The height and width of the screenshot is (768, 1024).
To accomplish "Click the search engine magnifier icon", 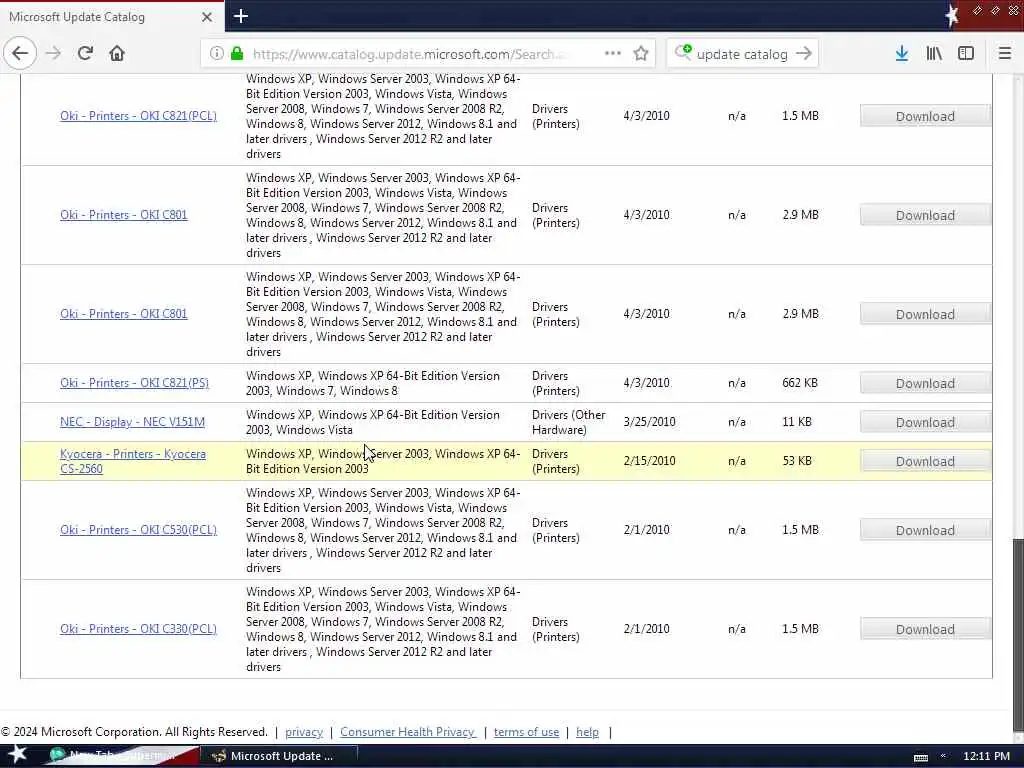I will point(683,53).
